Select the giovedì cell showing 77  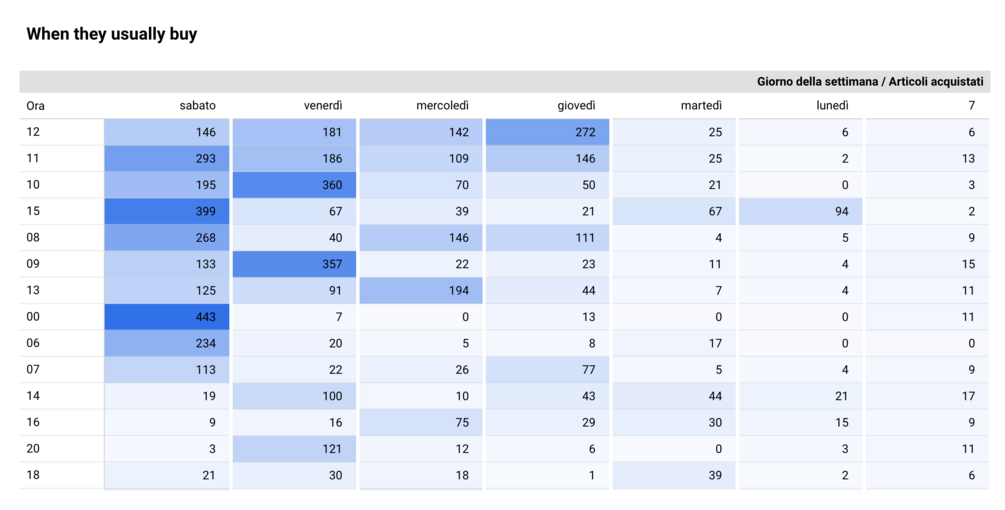(547, 370)
